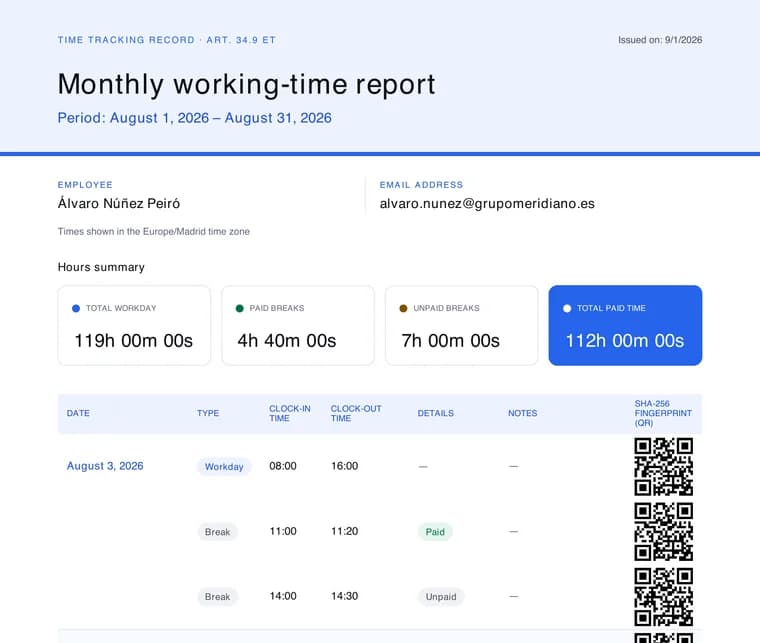760x643 pixels.
Task: Click the white dot beside Total Paid Time
Action: [x=567, y=308]
